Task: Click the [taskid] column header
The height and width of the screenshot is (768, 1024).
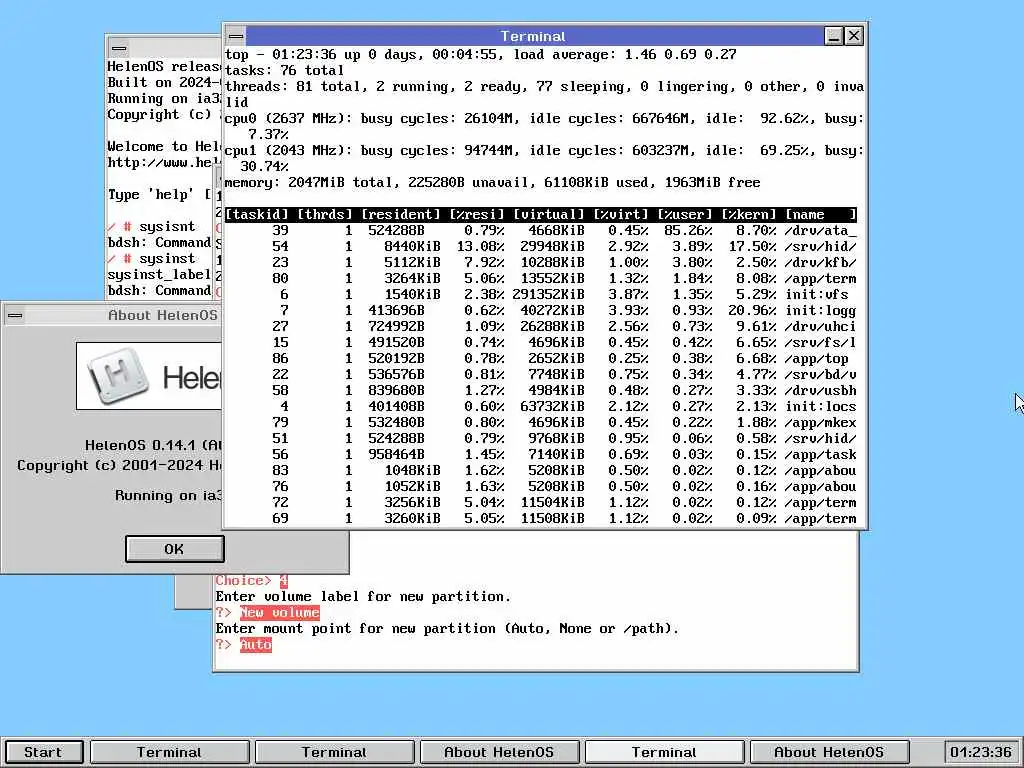Action: coord(257,214)
